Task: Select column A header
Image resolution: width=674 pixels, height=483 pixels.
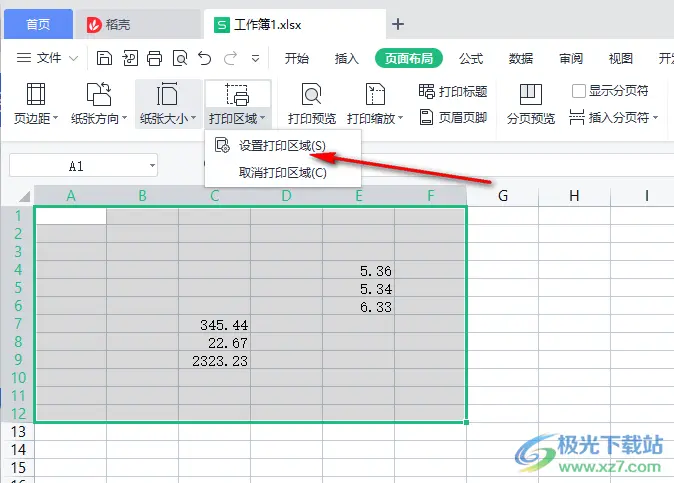Action: click(70, 196)
